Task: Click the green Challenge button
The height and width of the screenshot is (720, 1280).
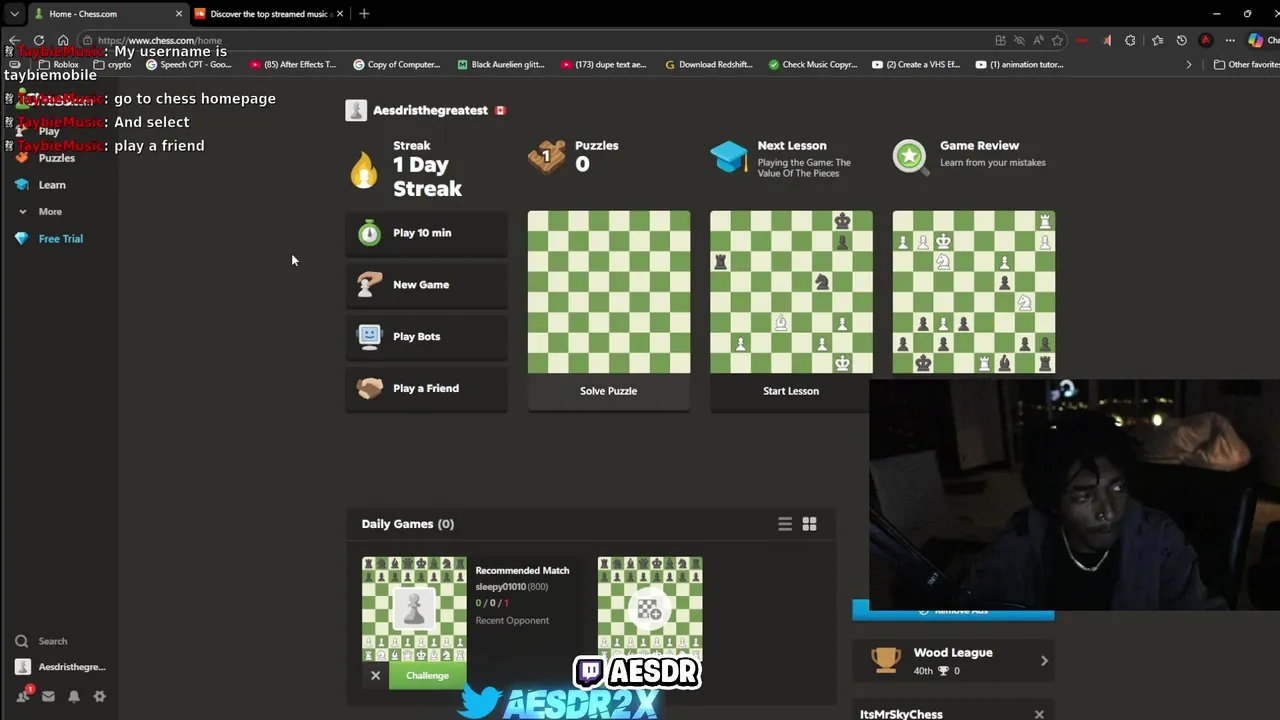Action: click(427, 676)
